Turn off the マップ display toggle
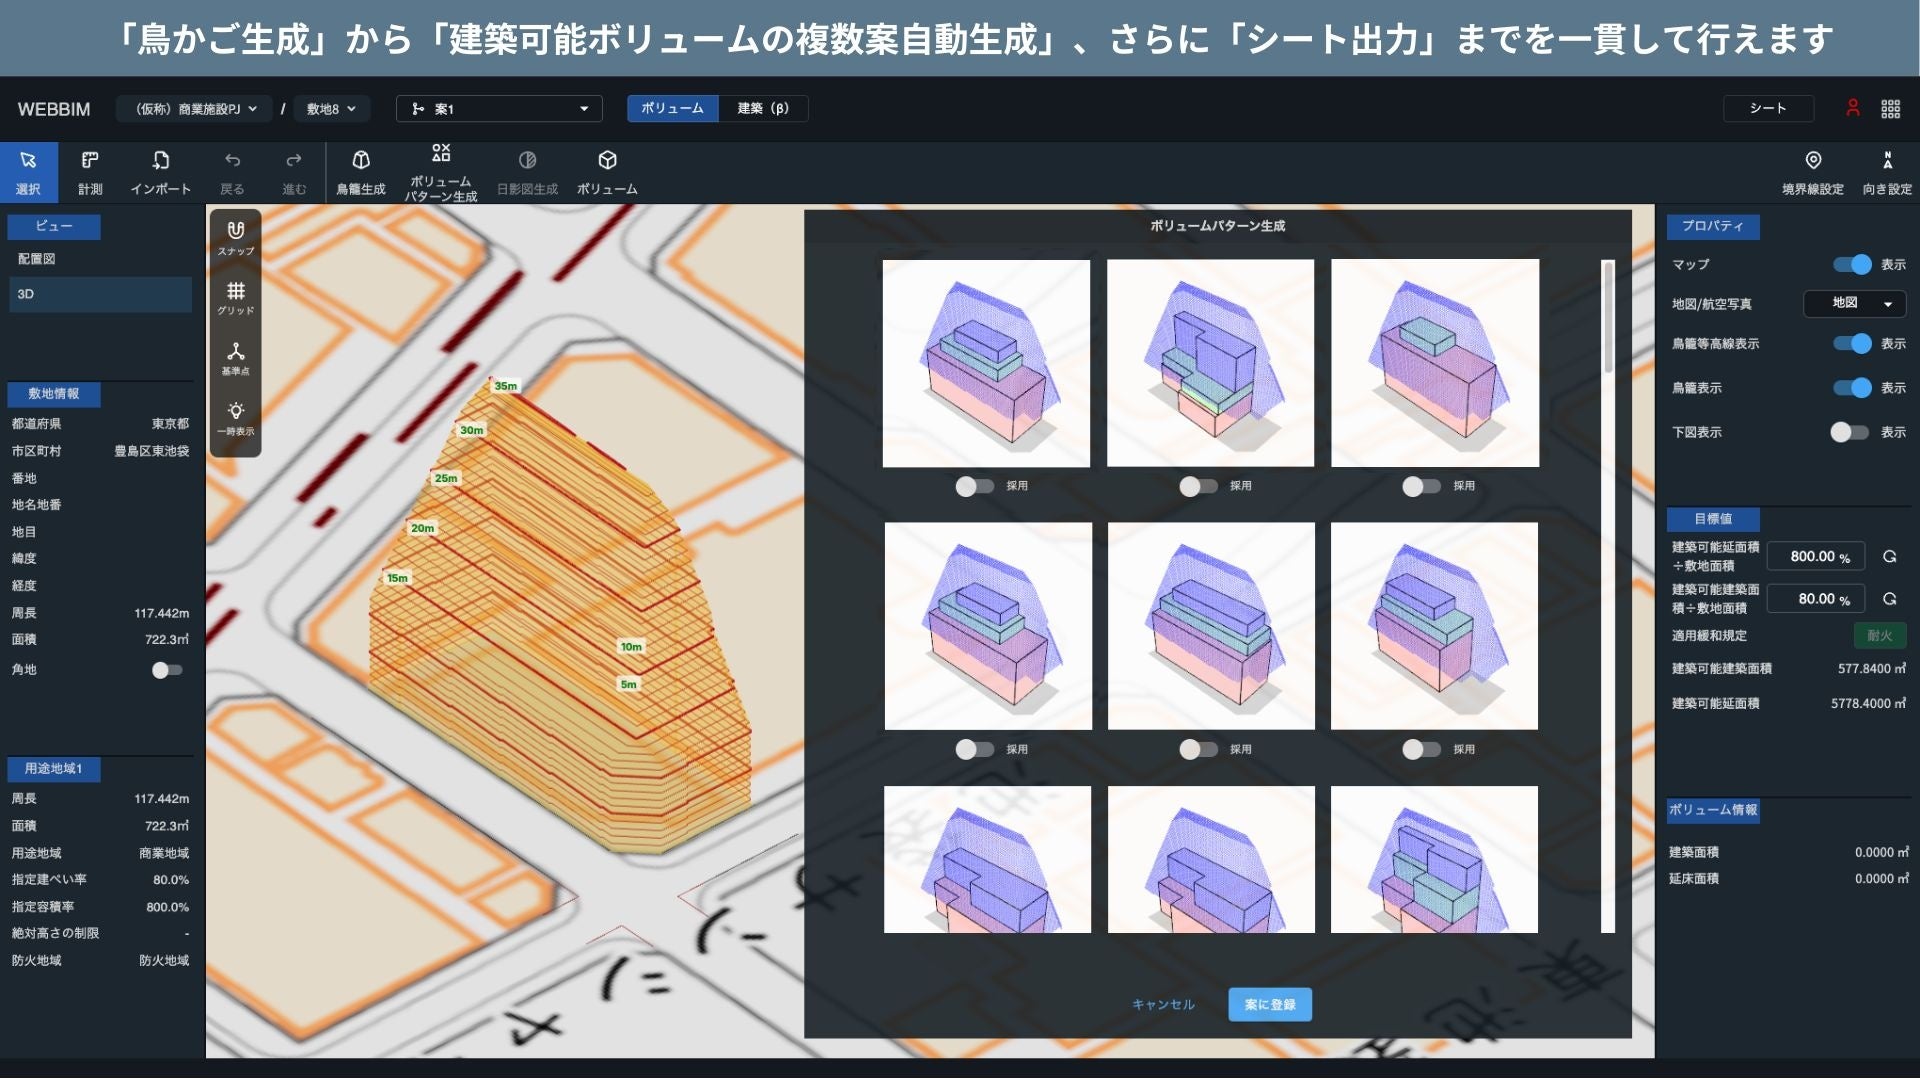The image size is (1920, 1080). coord(1851,265)
